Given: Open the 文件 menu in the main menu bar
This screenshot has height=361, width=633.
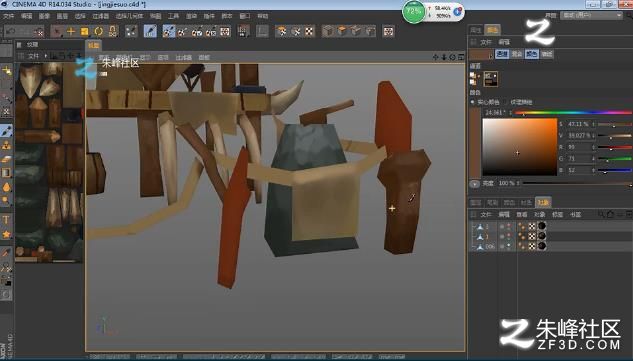Looking at the screenshot, I should pyautogui.click(x=8, y=16).
